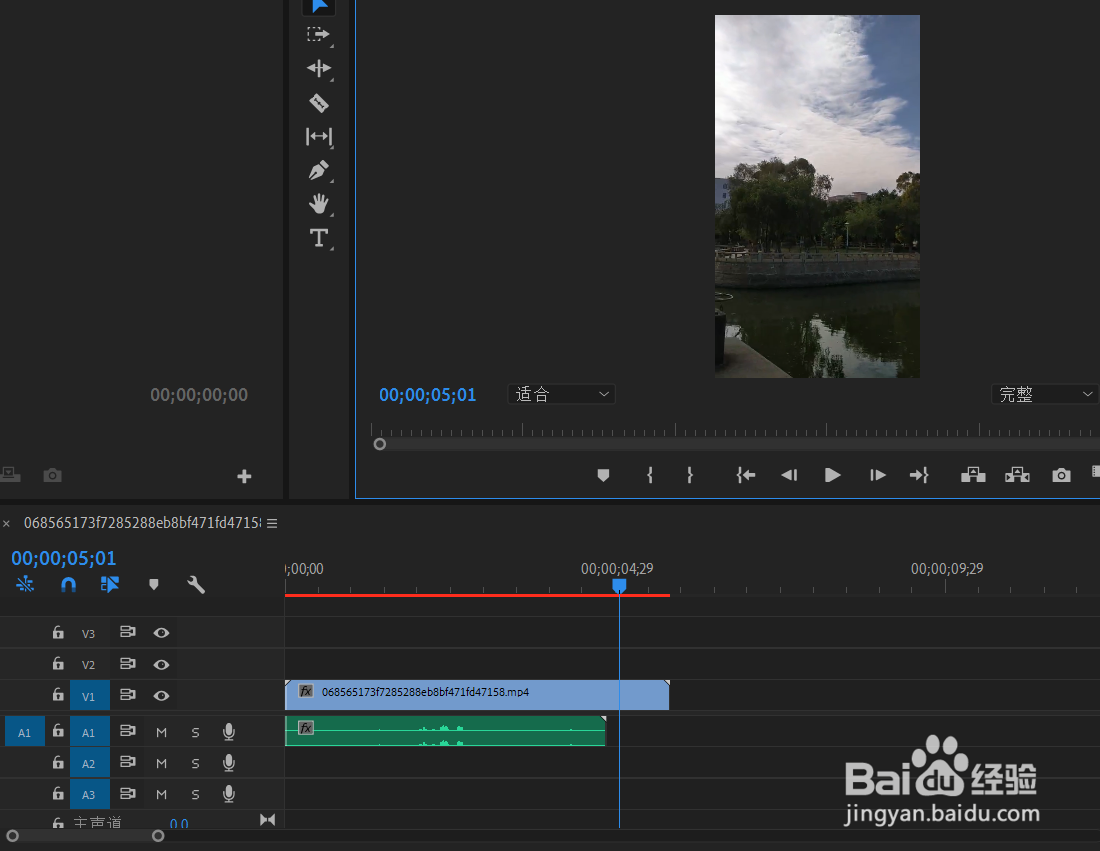Select the video clip on V1

(477, 695)
